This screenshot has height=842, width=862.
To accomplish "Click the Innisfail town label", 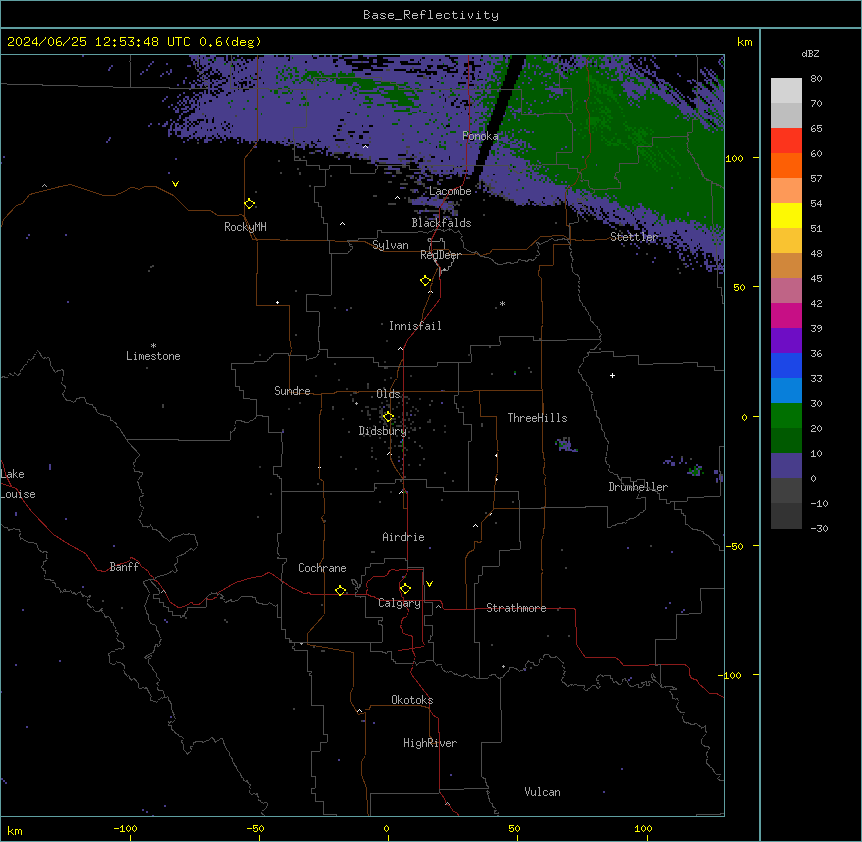I will pos(415,326).
